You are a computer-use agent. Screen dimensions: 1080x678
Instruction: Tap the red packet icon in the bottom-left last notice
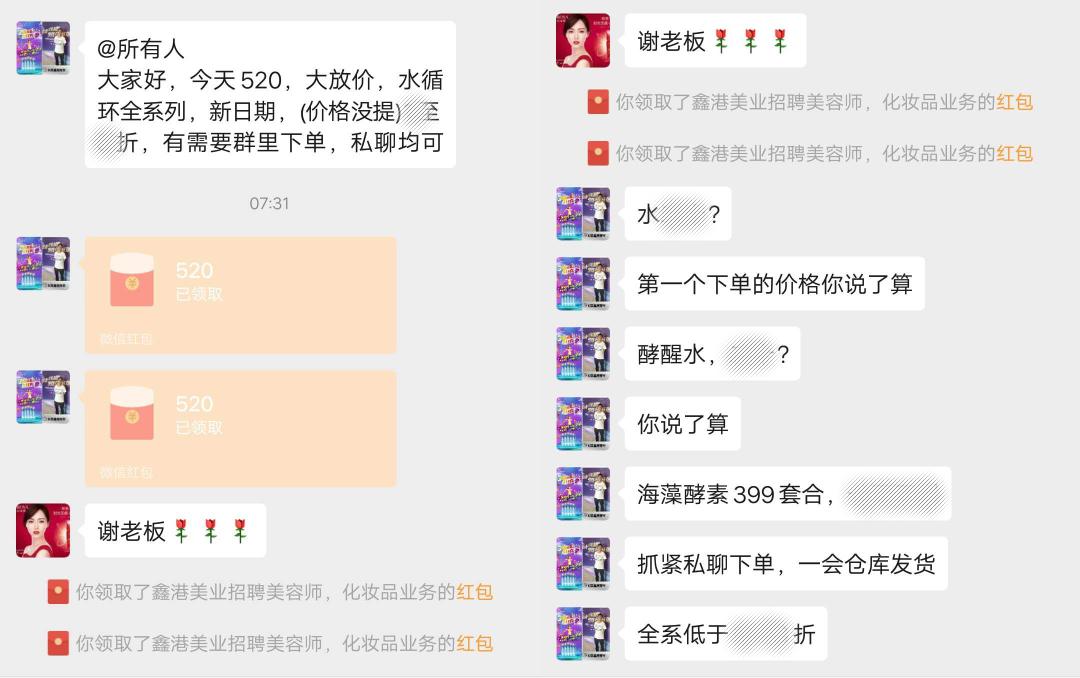58,644
